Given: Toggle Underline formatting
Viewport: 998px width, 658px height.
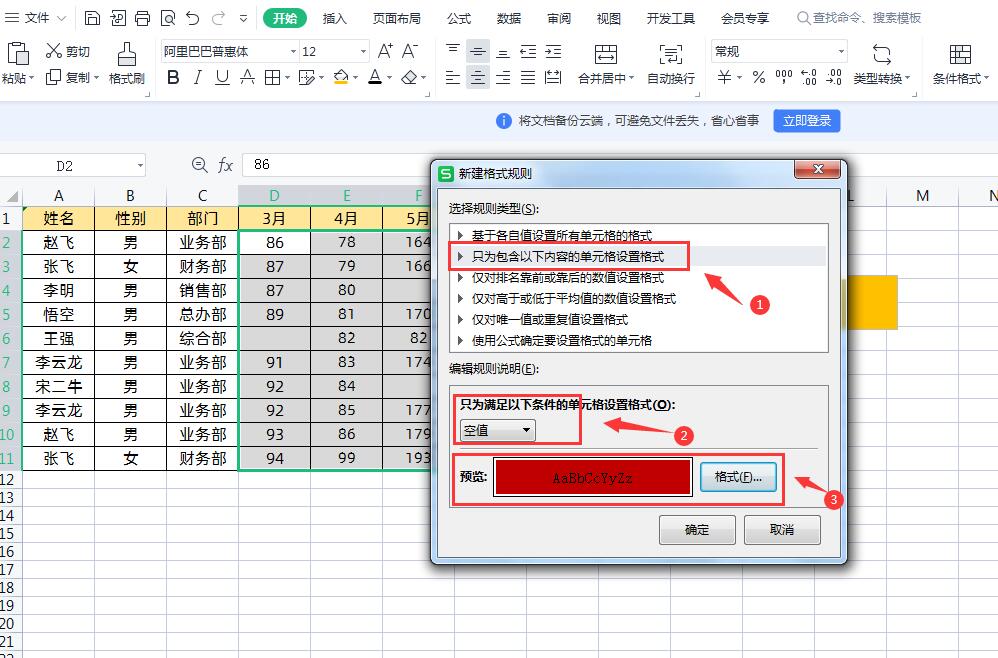Looking at the screenshot, I should click(x=222, y=78).
